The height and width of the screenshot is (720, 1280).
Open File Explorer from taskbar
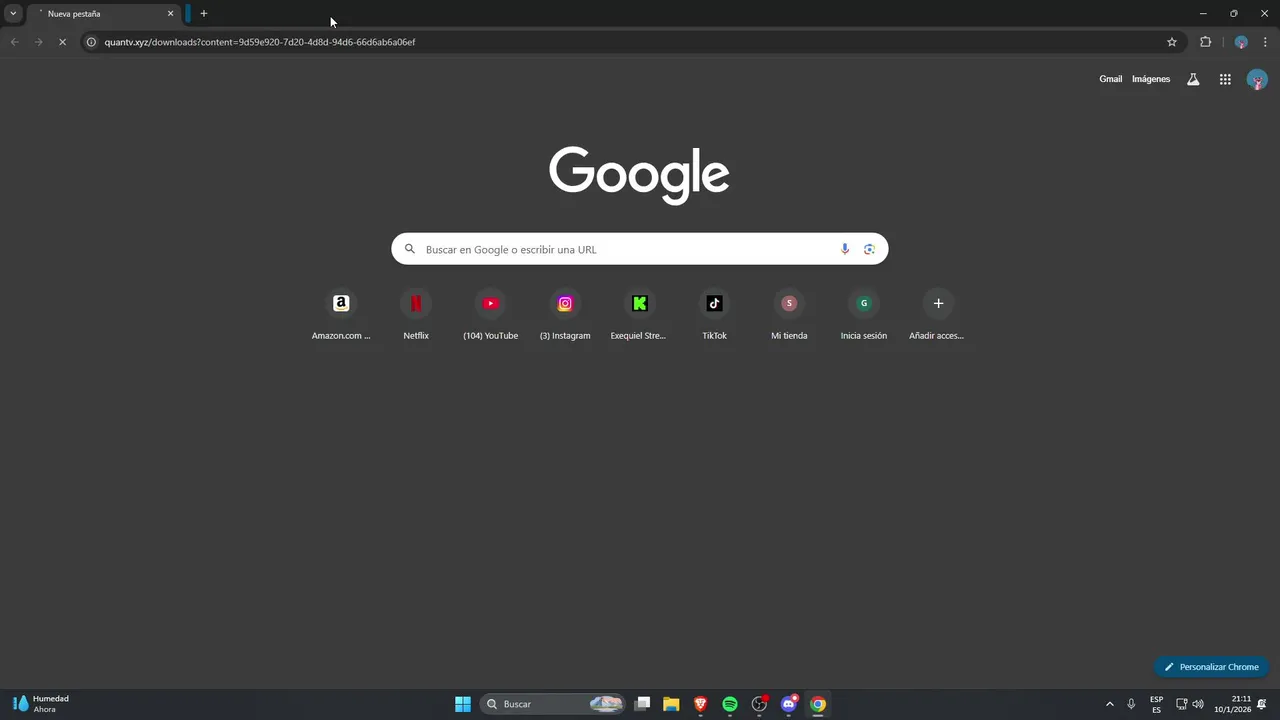coord(671,704)
